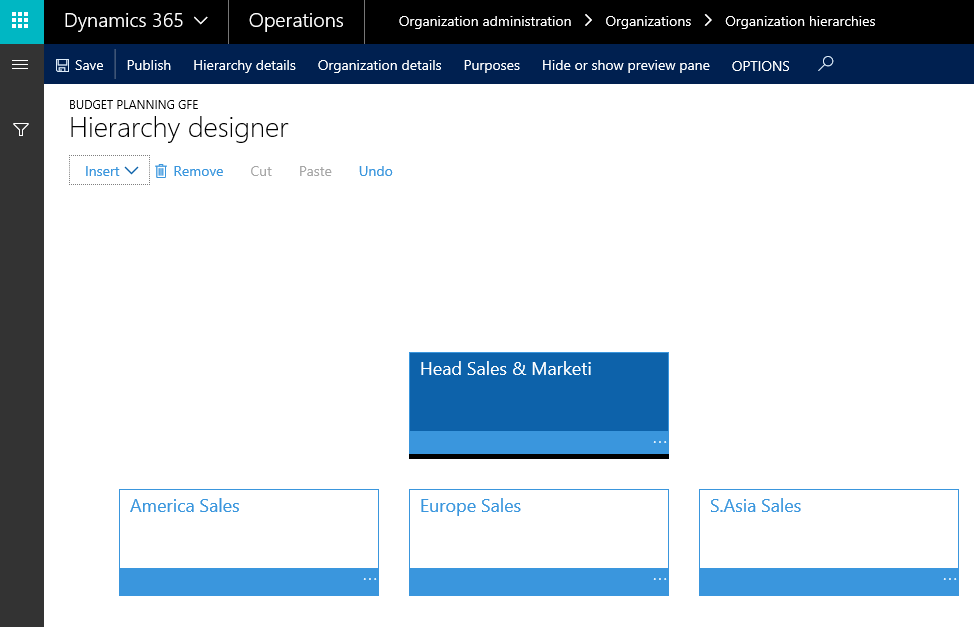Open ellipsis menu on America Sales node

pos(369,579)
